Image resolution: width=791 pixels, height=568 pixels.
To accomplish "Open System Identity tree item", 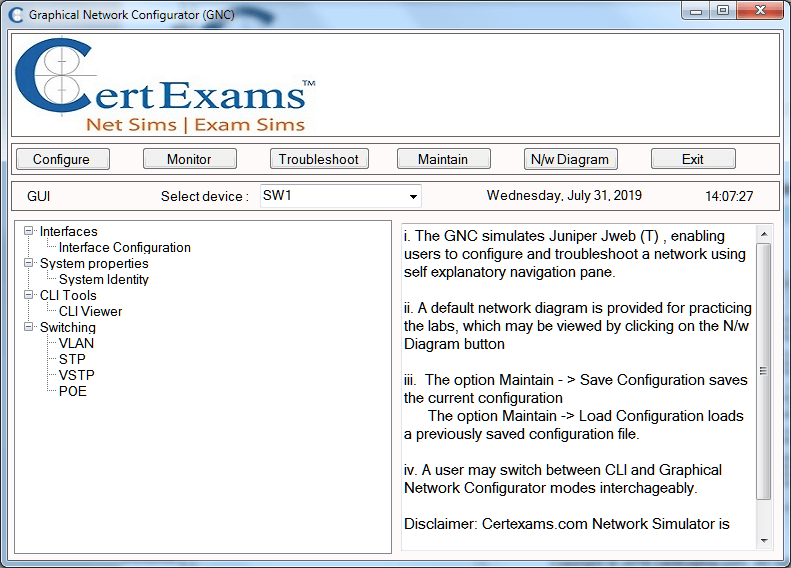I will pyautogui.click(x=103, y=279).
